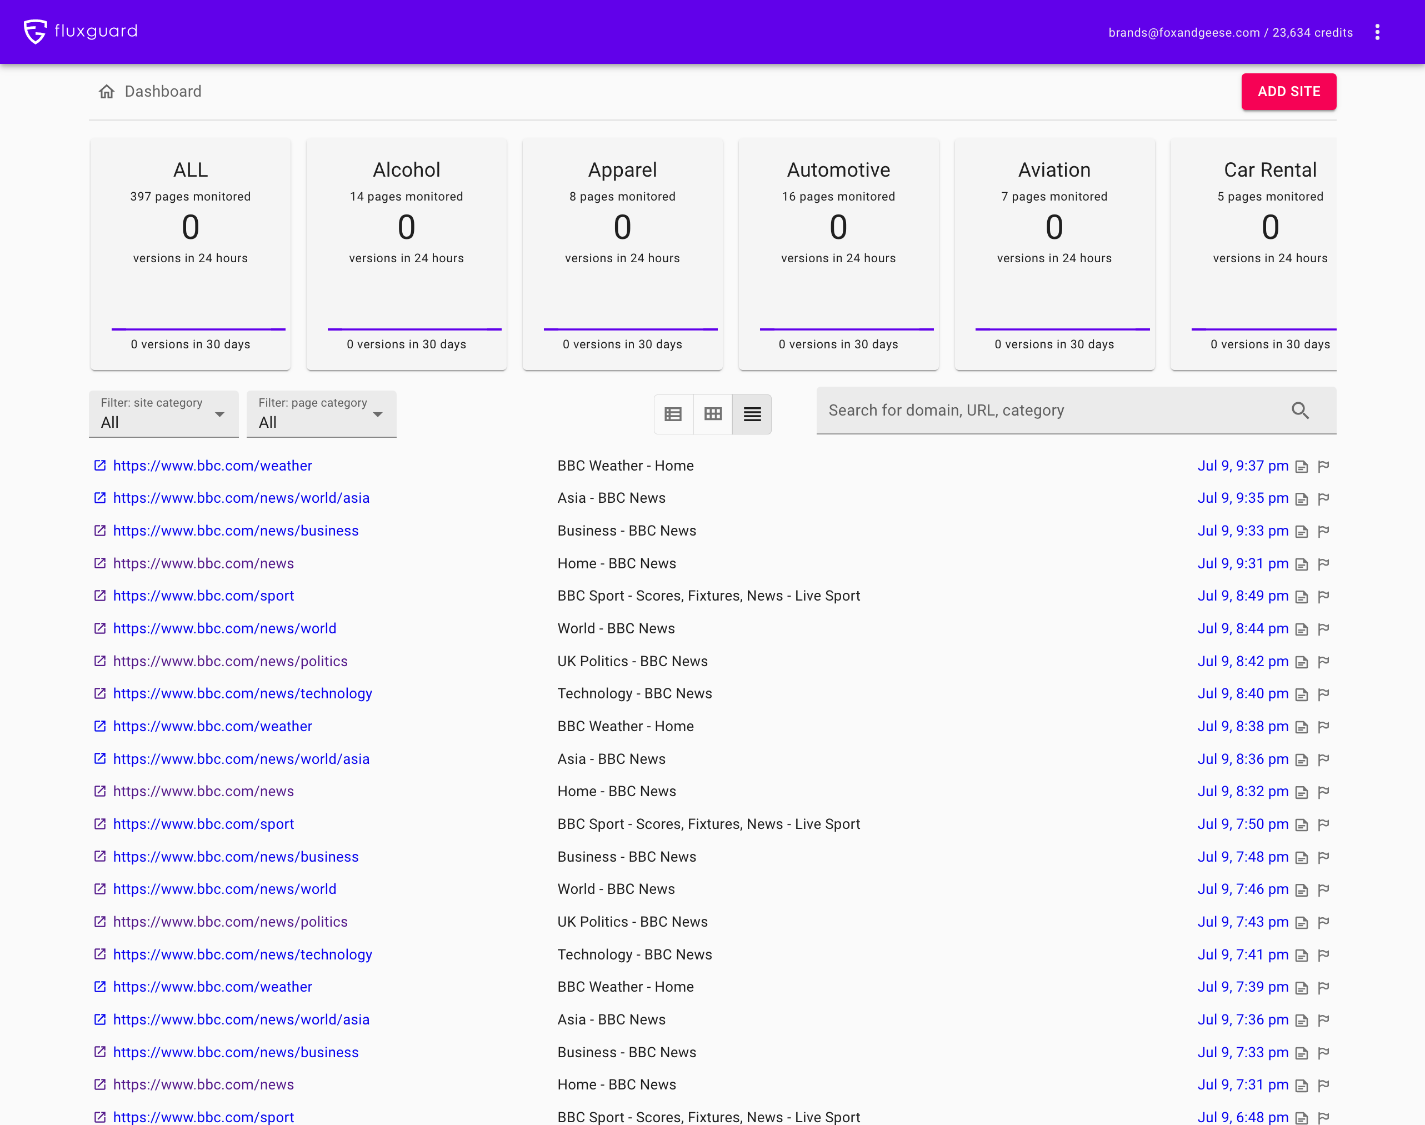This screenshot has width=1425, height=1125.
Task: Open the Jul 9, 8:40 pm bbc.com/news/technology URL
Action: (x=242, y=694)
